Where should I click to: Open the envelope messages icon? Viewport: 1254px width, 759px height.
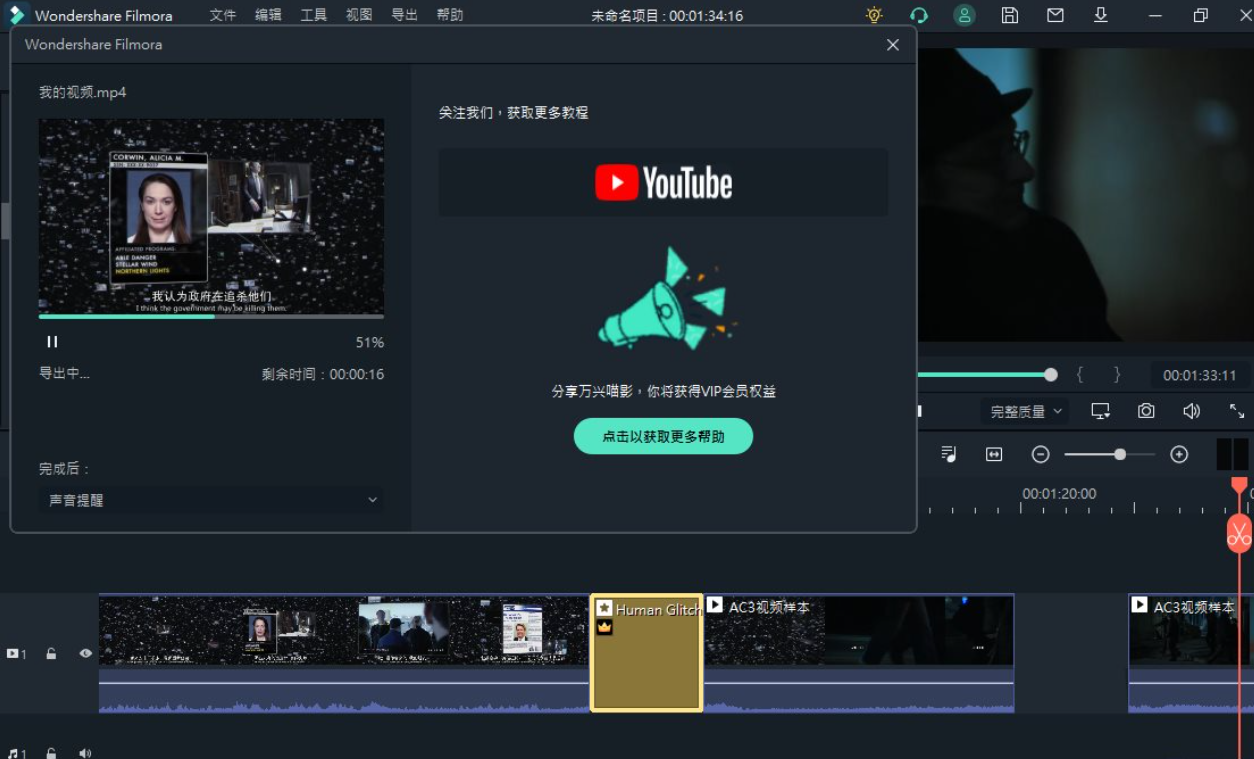click(x=1055, y=15)
